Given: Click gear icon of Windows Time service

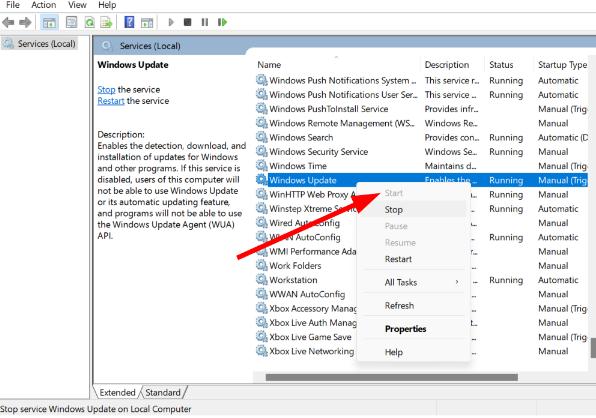Looking at the screenshot, I should (x=262, y=166).
